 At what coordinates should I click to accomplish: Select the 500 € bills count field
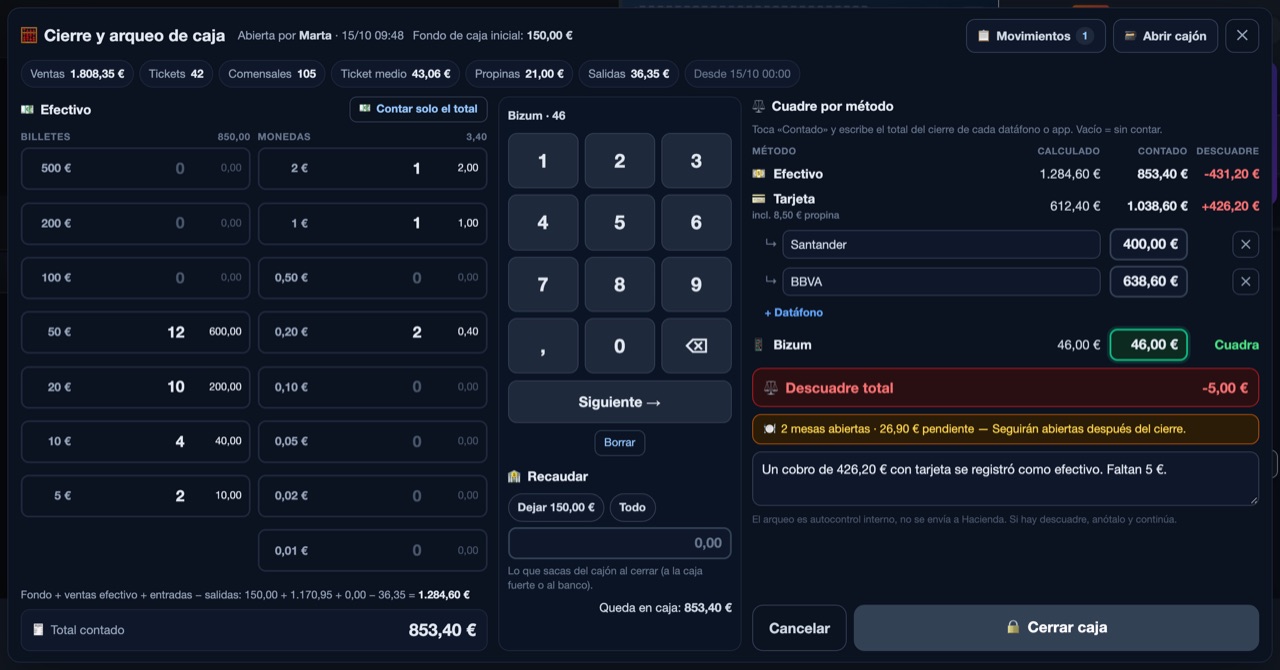pyautogui.click(x=135, y=168)
